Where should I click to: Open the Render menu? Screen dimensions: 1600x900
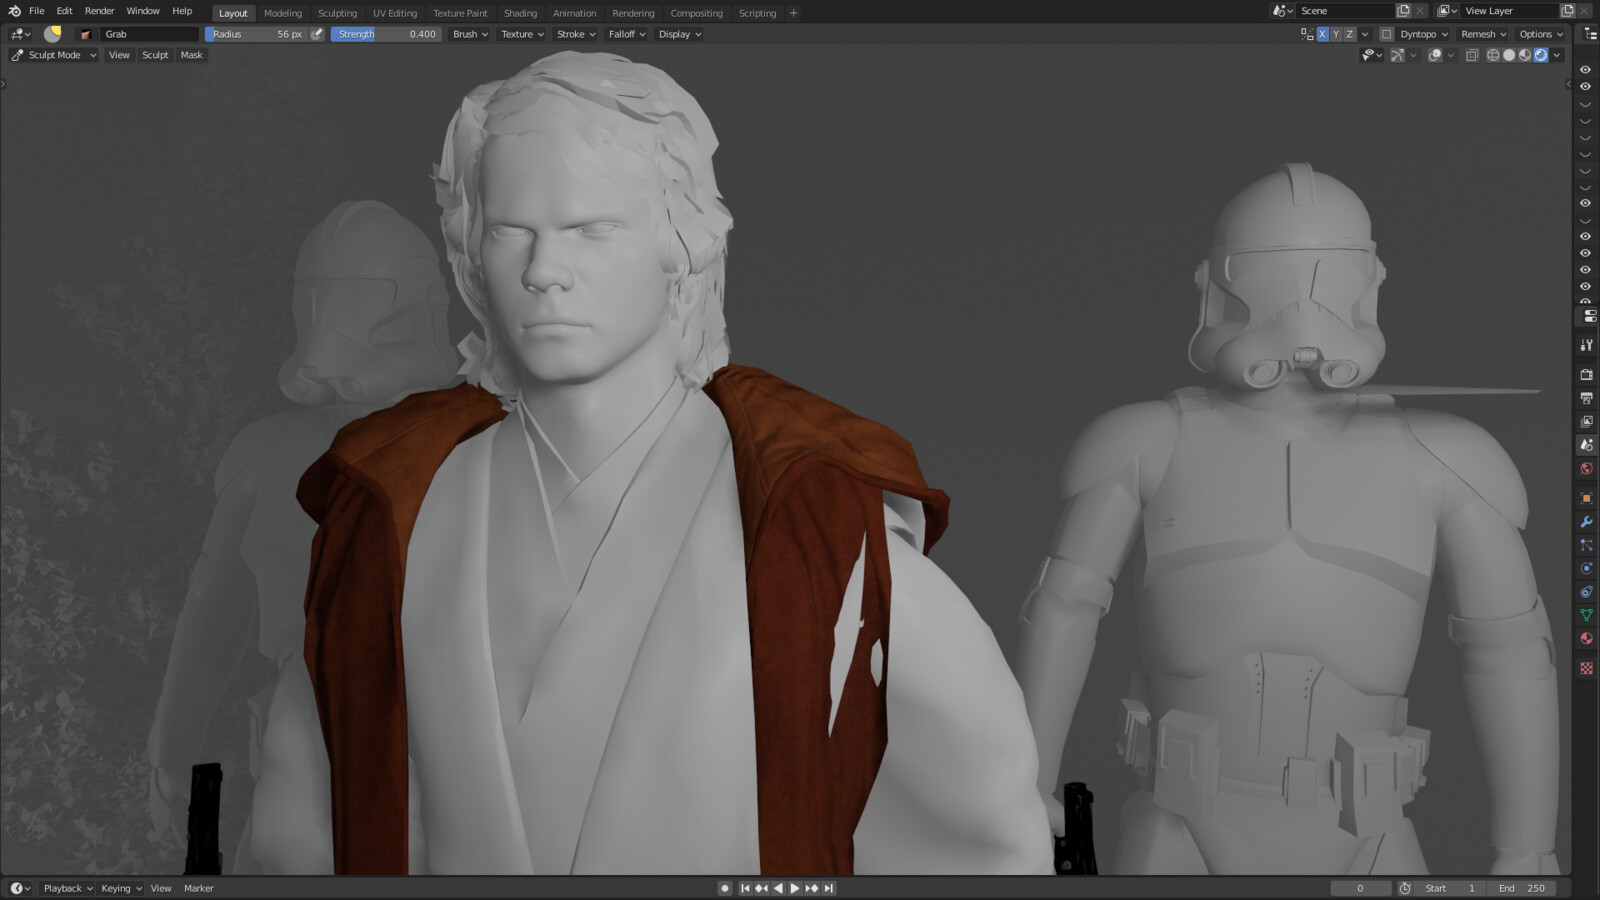(99, 11)
